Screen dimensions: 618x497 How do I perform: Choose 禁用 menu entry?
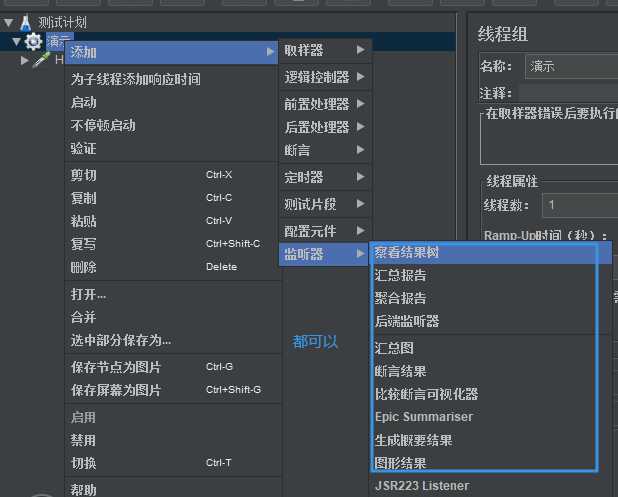click(x=173, y=440)
